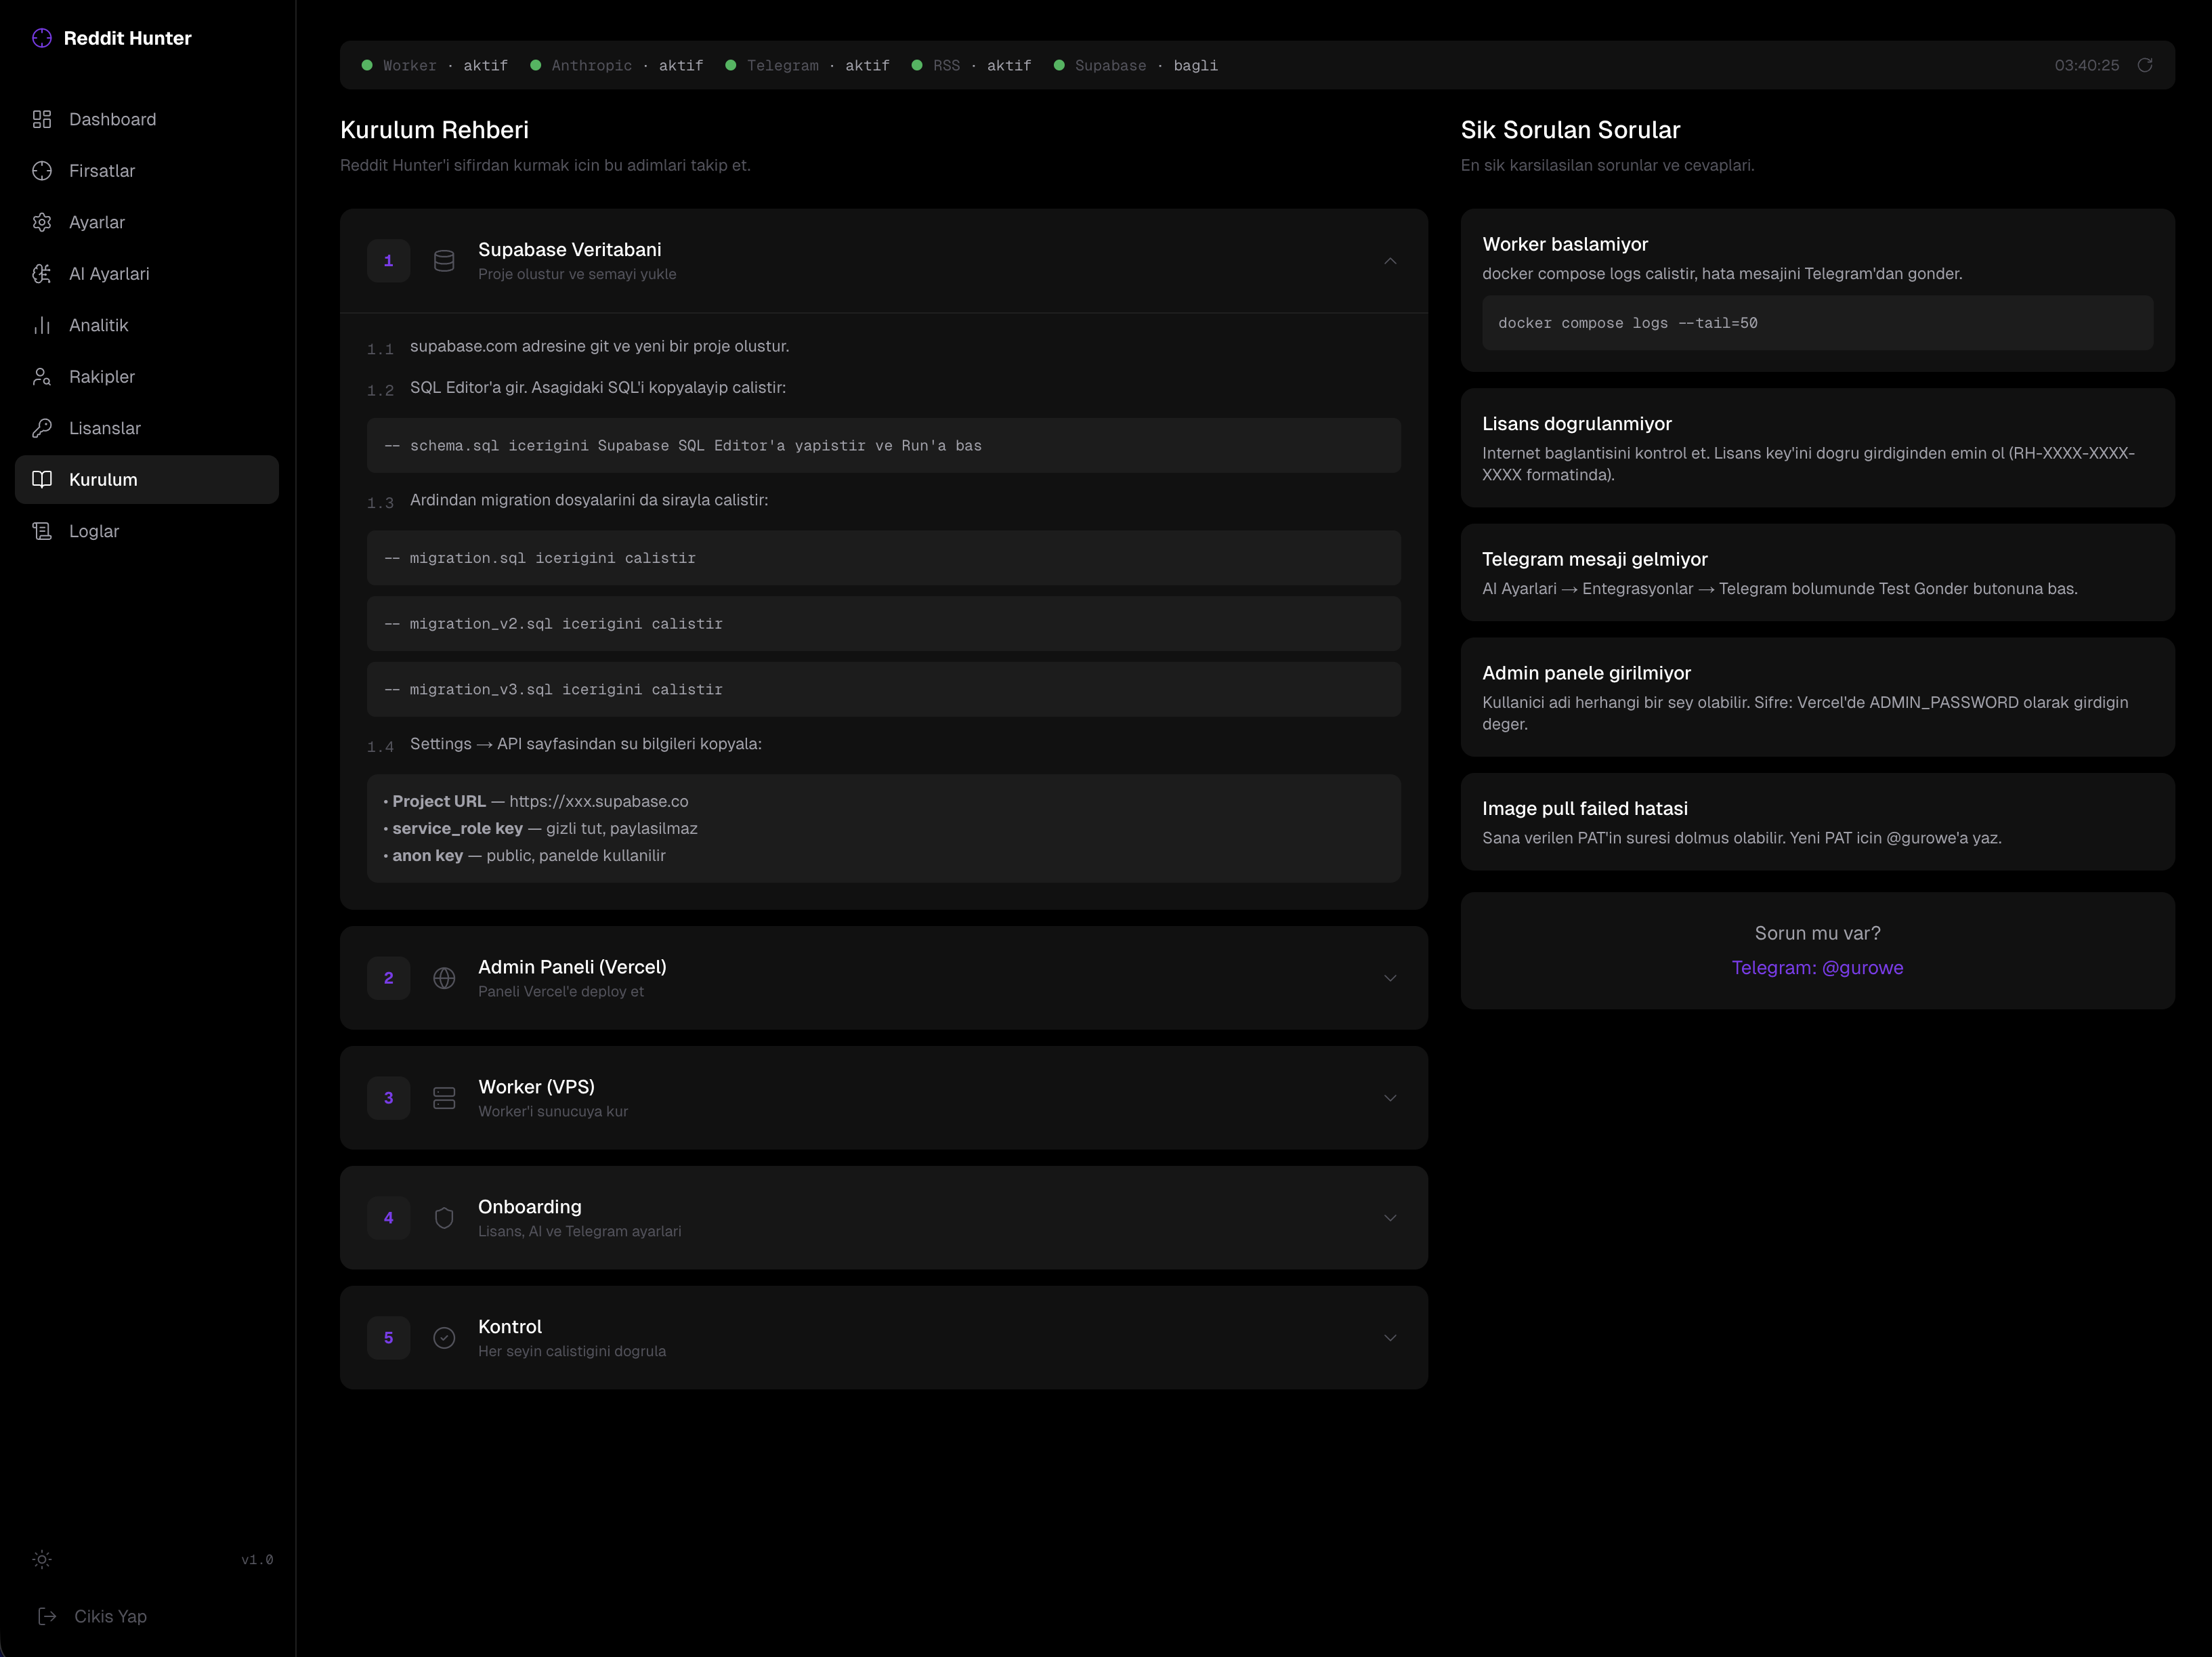The image size is (2212, 1657).
Task: Toggle the light/dark theme sun icon
Action: point(42,1559)
